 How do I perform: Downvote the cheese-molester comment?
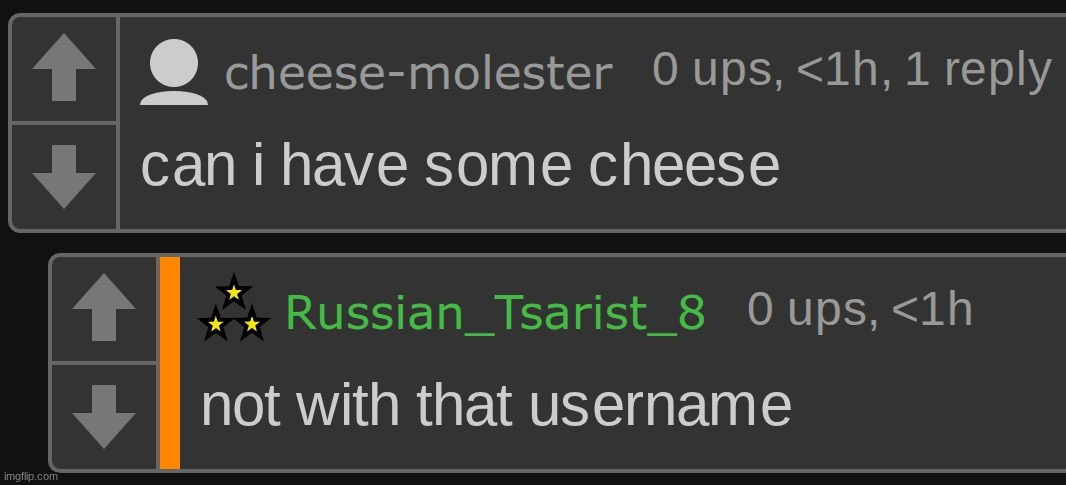click(x=64, y=177)
